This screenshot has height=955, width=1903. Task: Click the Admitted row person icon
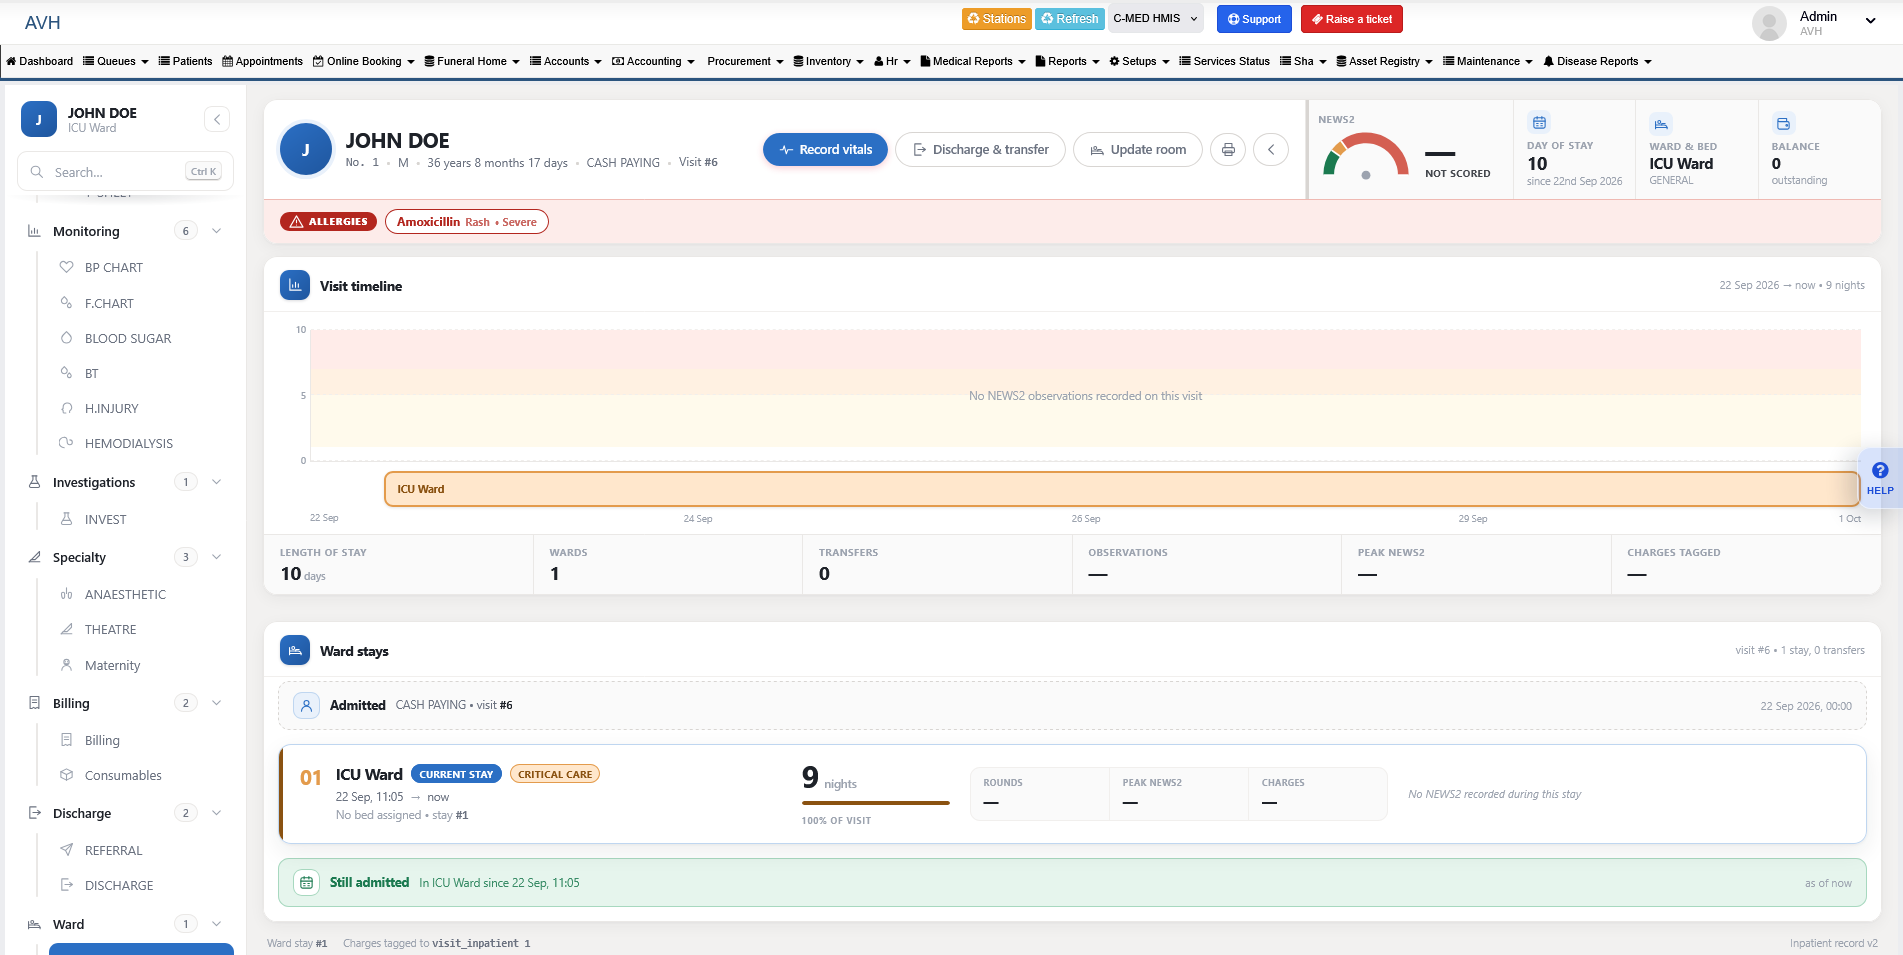click(306, 705)
